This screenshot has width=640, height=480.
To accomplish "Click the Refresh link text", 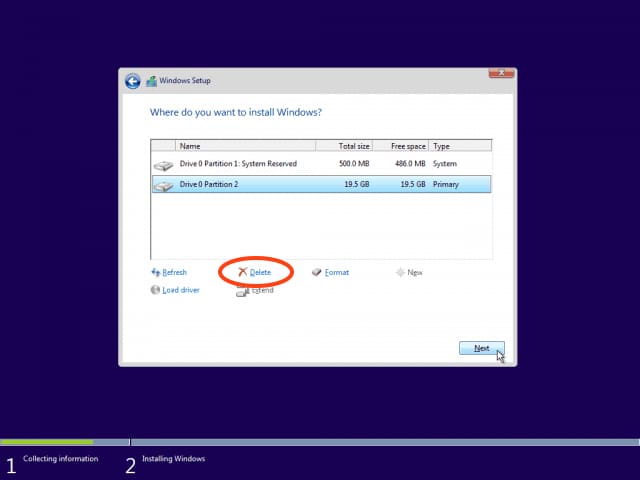I will pos(174,272).
